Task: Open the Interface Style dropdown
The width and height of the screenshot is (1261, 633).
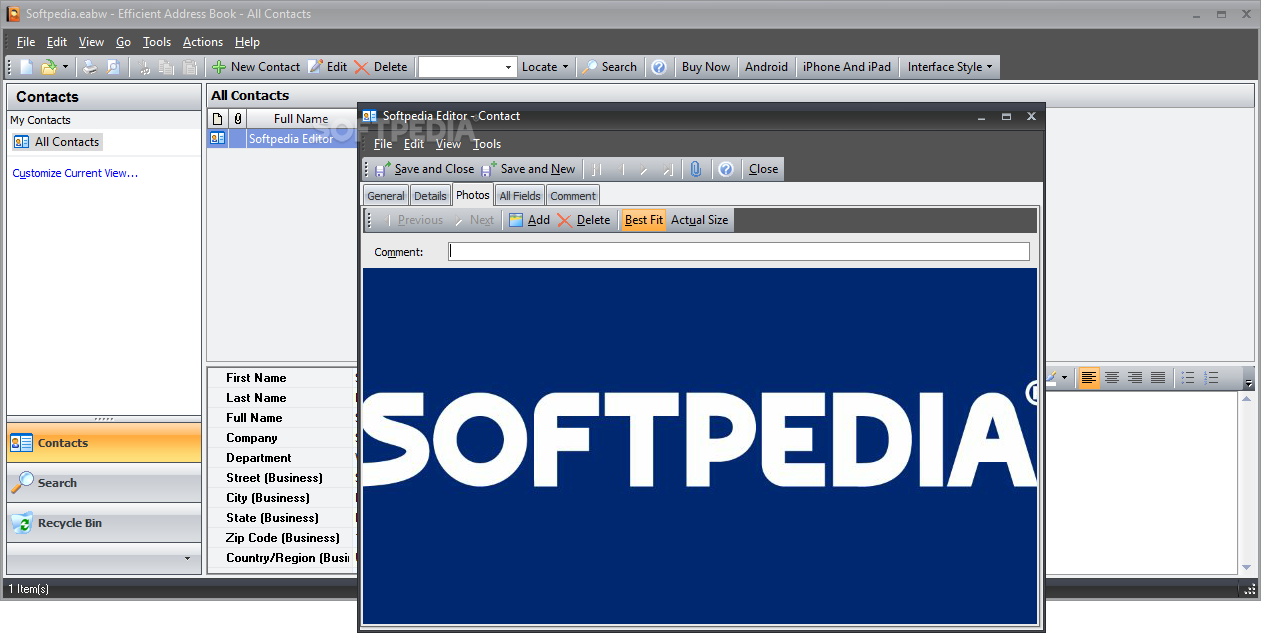Action: click(950, 67)
